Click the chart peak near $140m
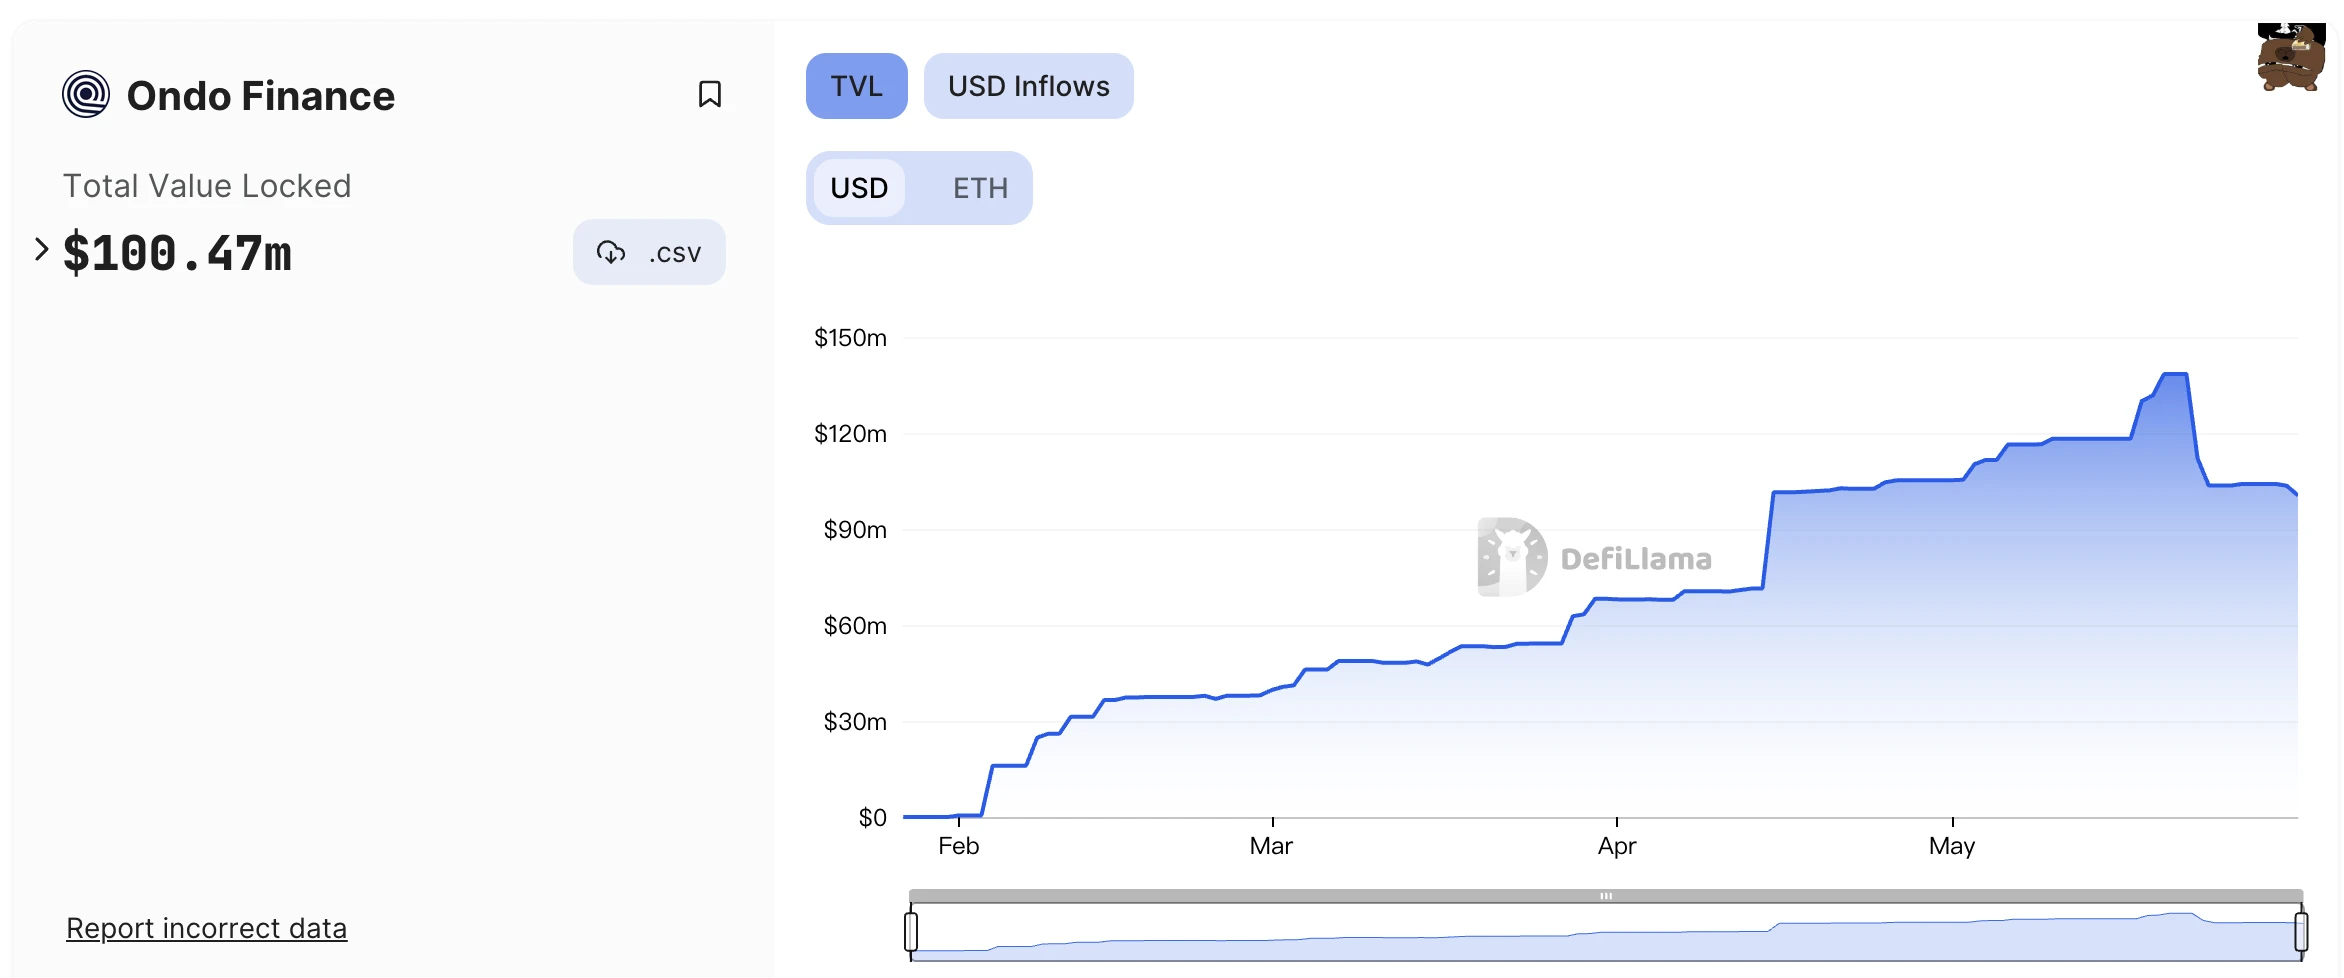 coord(2175,375)
